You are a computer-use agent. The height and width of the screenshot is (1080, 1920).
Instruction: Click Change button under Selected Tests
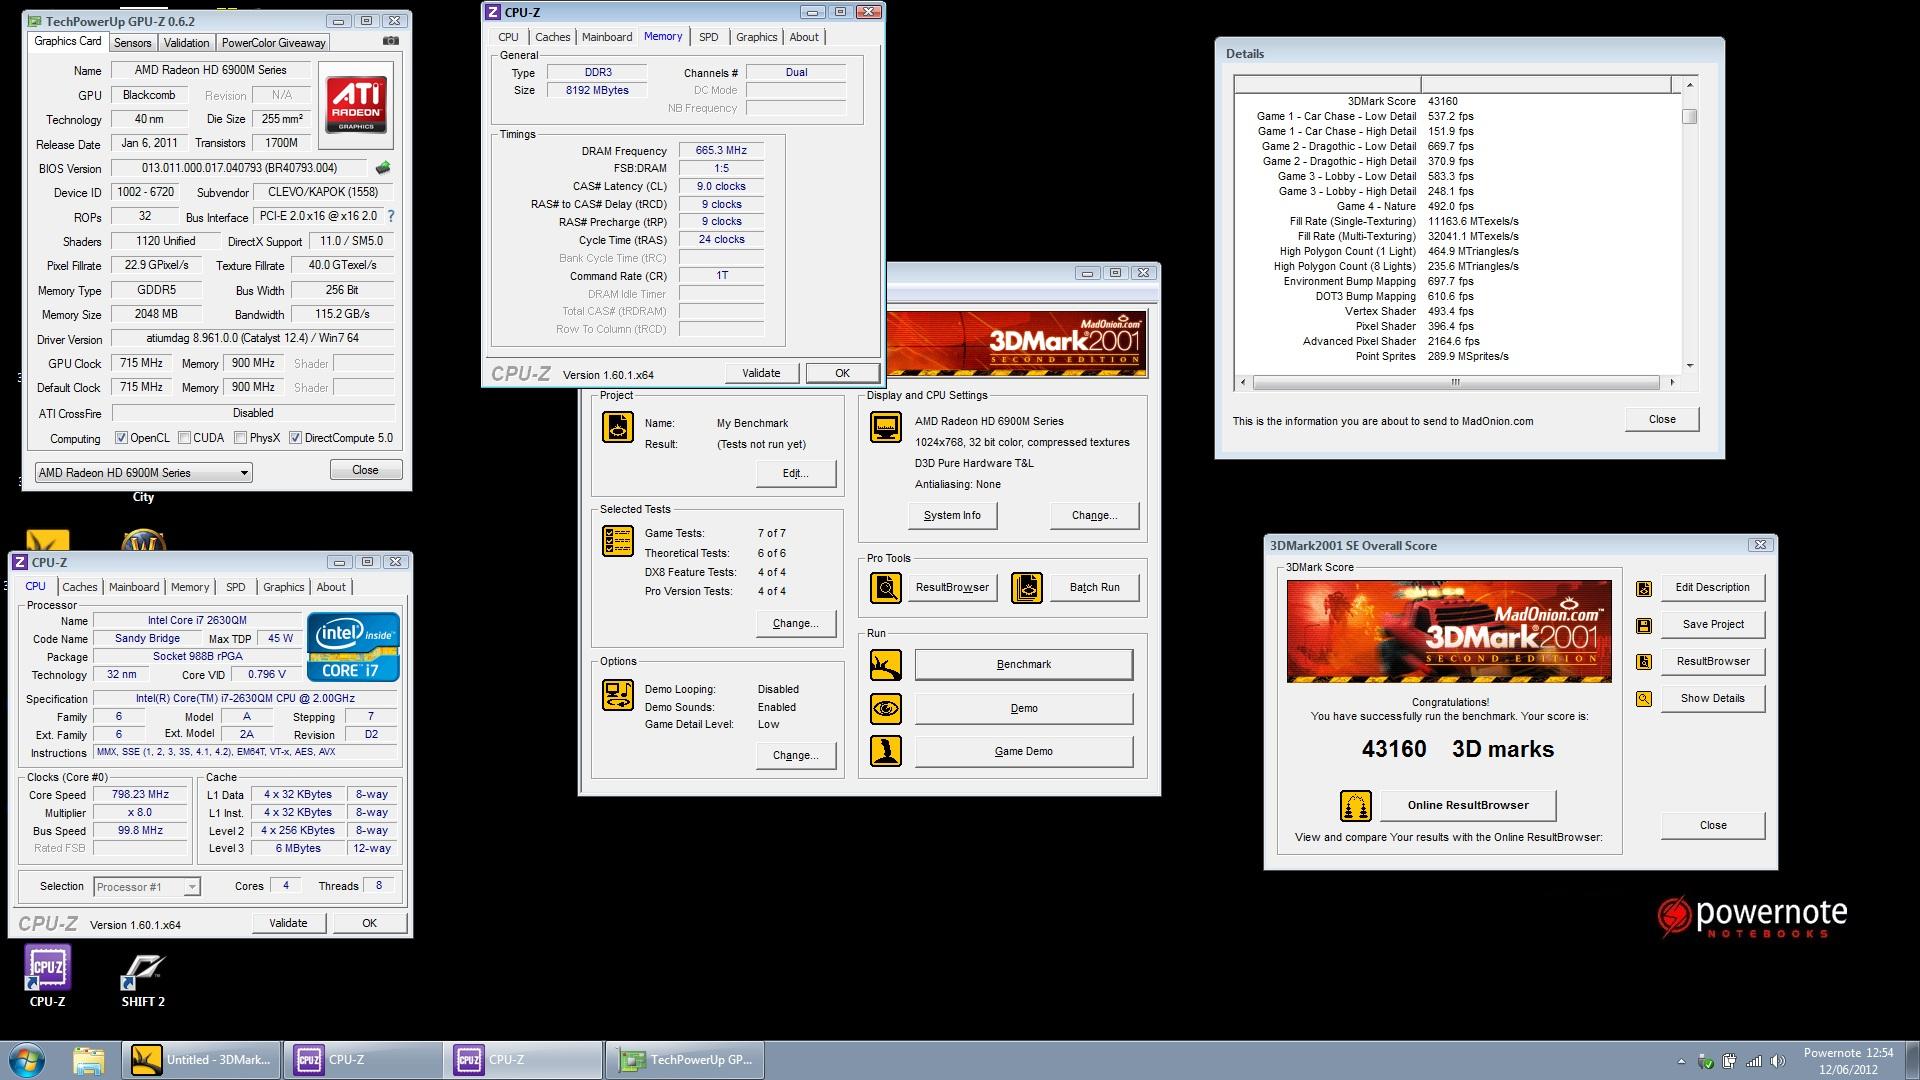coord(795,623)
